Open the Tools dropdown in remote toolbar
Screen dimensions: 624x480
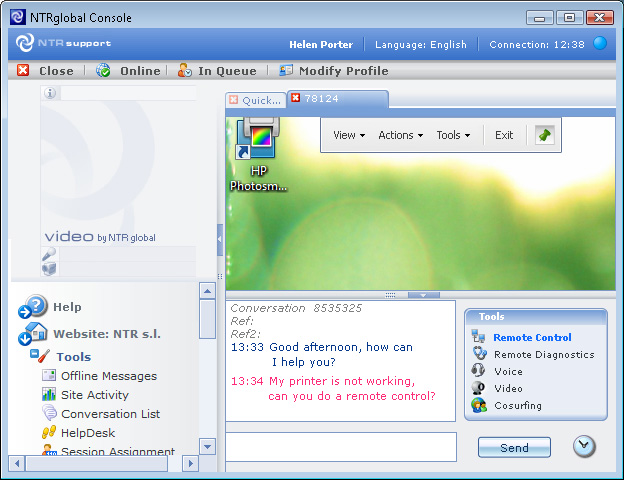(x=453, y=135)
